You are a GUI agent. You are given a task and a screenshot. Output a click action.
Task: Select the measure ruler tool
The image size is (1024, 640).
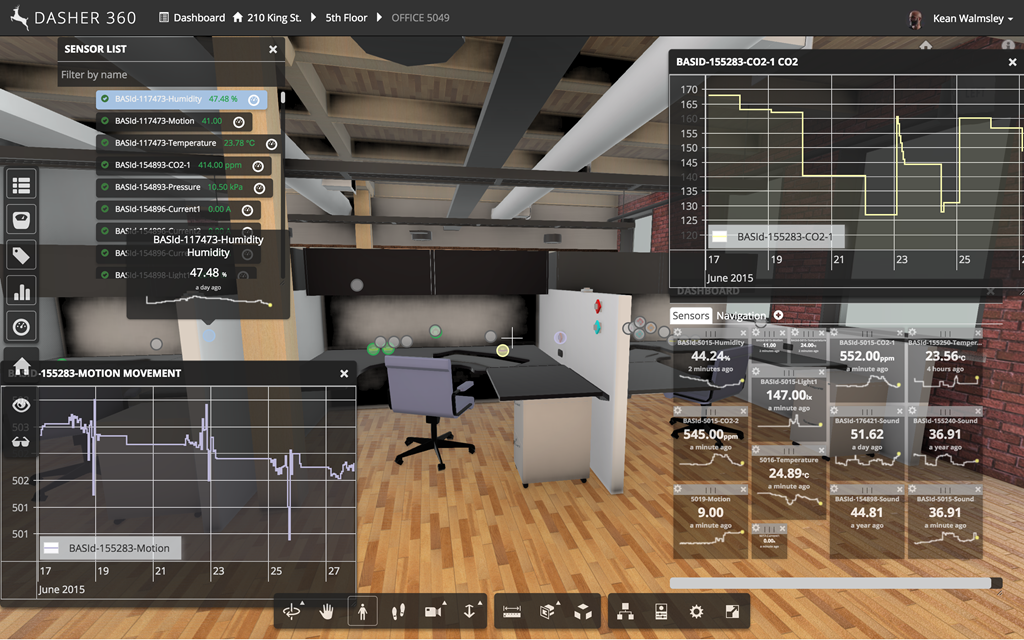513,611
